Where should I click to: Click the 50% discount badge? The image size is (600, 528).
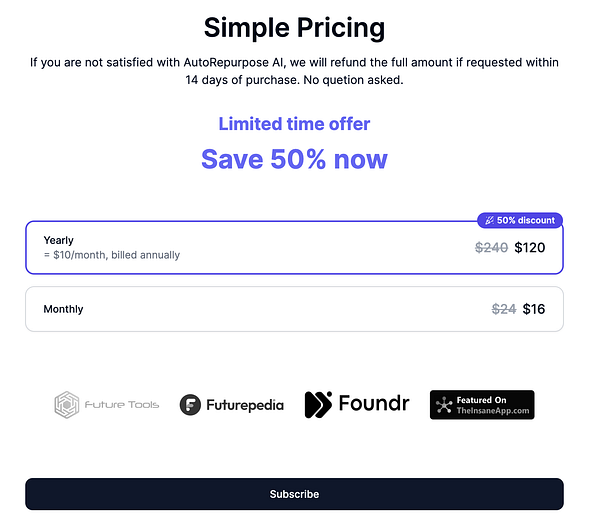520,220
